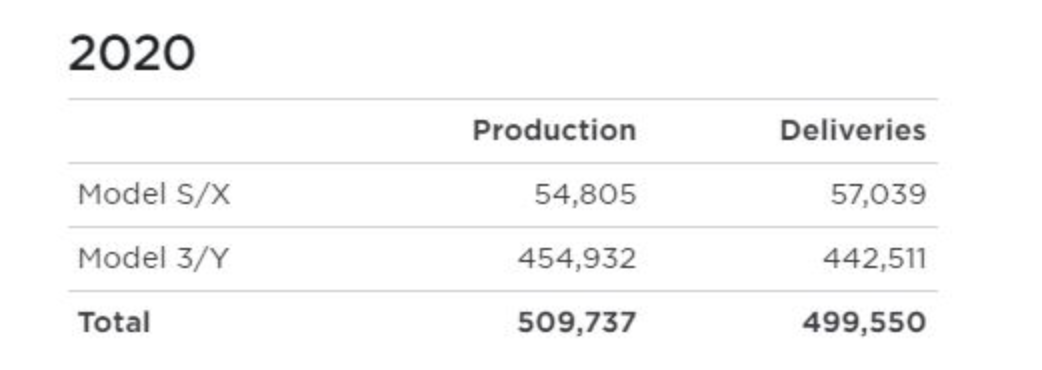Select total production value 509,737

[577, 322]
